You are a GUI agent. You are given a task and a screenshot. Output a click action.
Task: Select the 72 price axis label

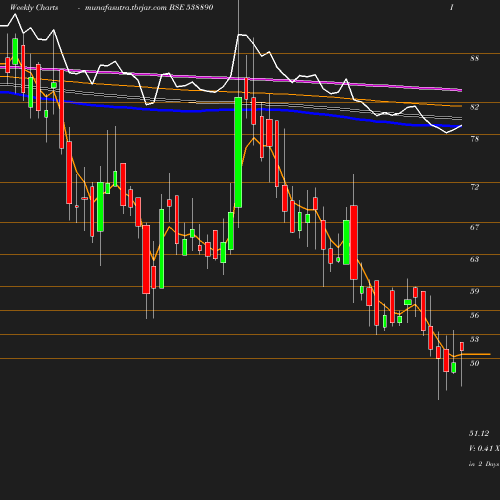[474, 187]
